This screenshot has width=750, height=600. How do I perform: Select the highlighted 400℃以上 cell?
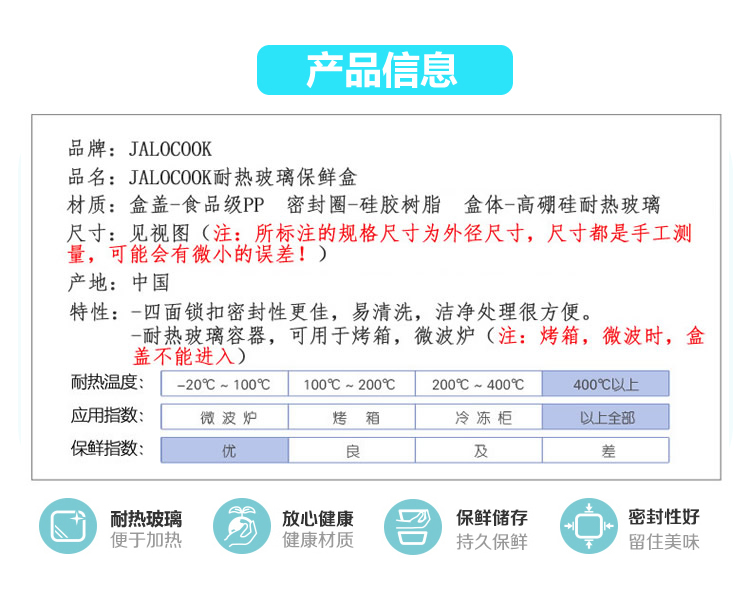coord(606,384)
